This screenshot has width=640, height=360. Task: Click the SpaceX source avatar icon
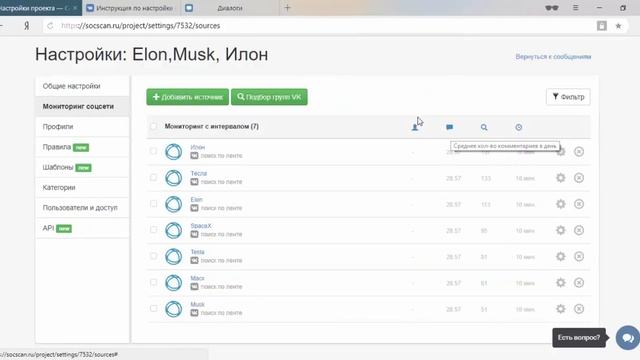pos(173,230)
